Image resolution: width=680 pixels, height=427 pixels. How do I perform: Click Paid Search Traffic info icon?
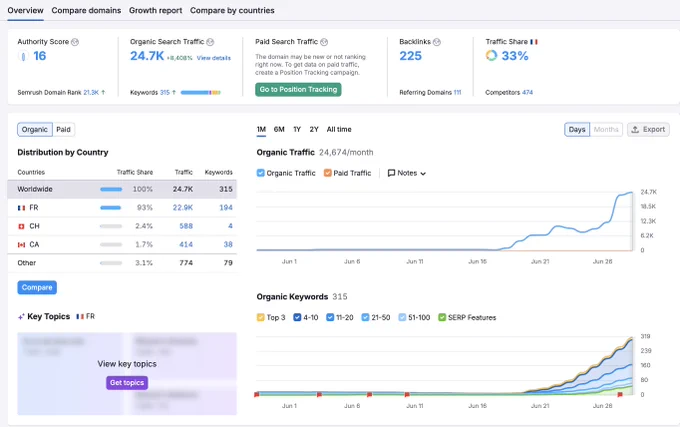324,42
